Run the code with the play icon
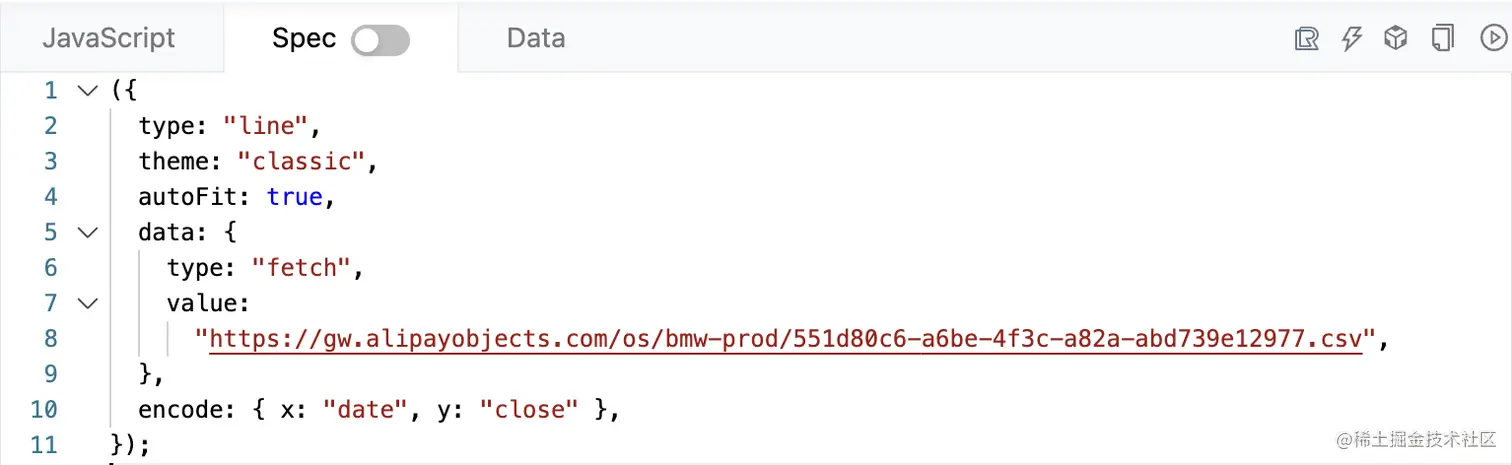Viewport: 1512px width, 465px height. [x=1492, y=39]
